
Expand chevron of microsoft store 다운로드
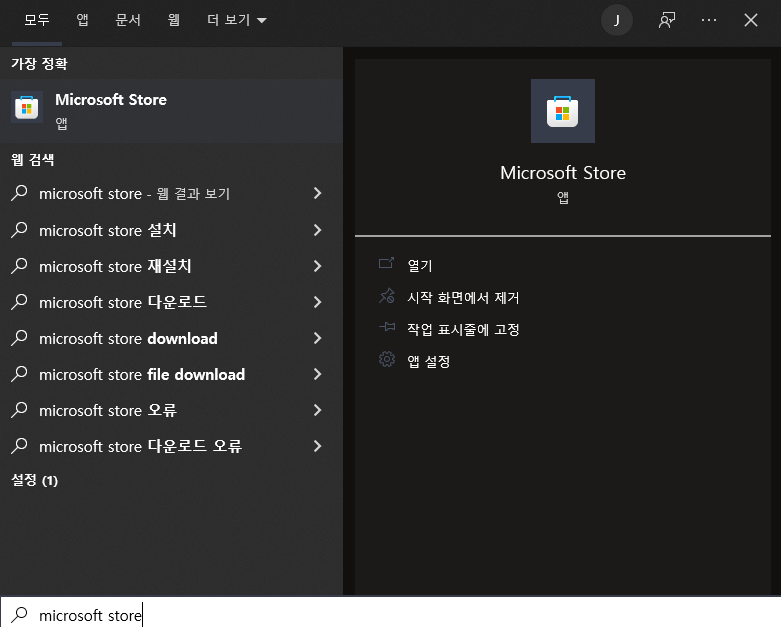point(317,302)
